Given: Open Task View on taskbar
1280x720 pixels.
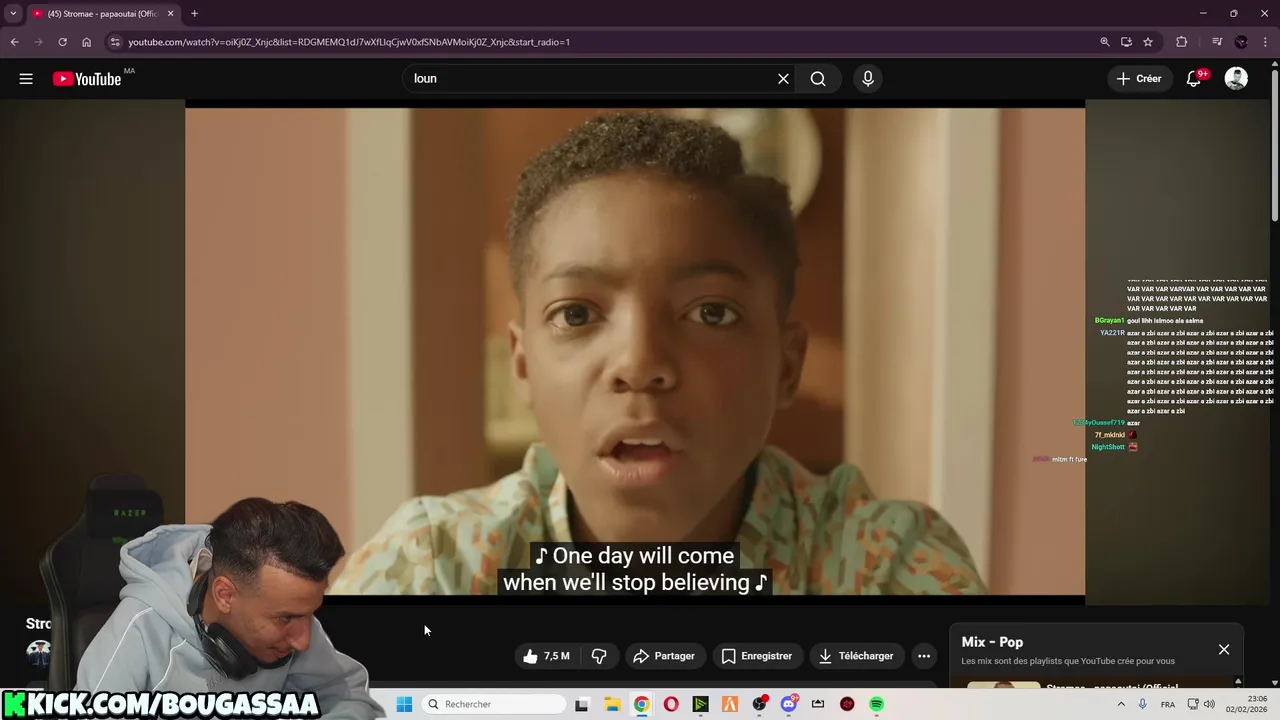Looking at the screenshot, I should point(582,704).
